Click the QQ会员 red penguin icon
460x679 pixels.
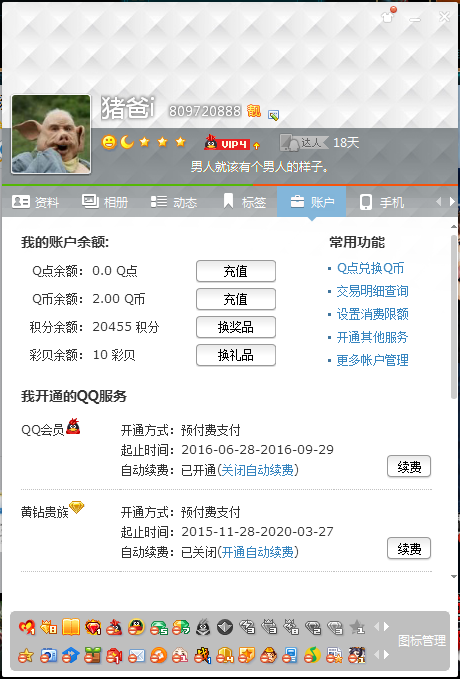73,427
